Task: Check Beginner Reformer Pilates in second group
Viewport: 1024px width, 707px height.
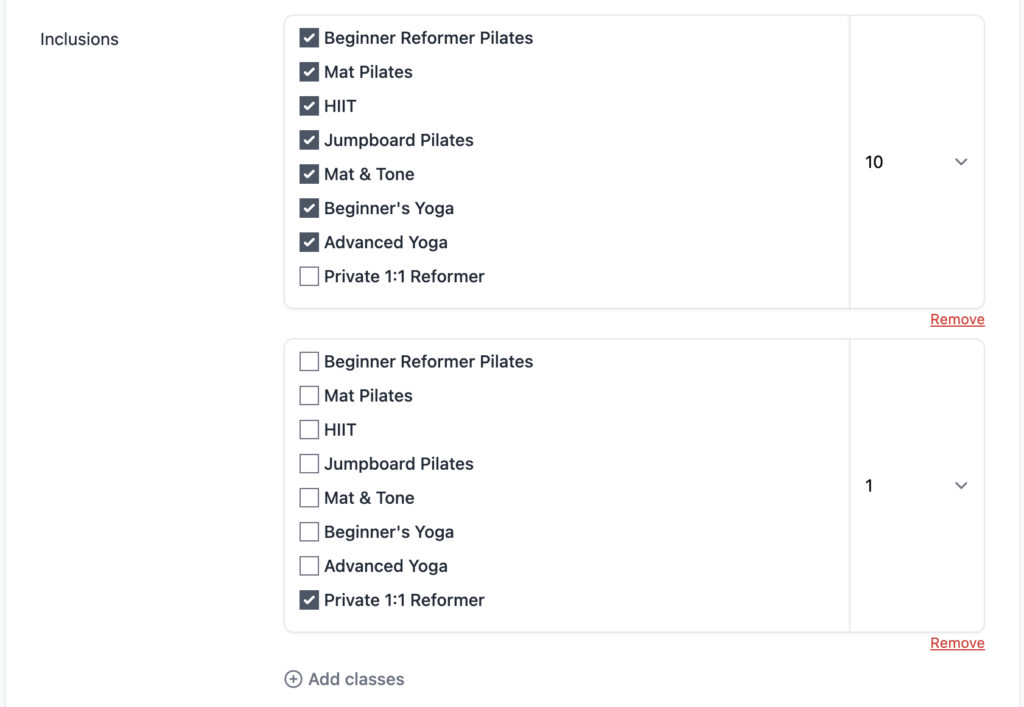Action: 309,362
